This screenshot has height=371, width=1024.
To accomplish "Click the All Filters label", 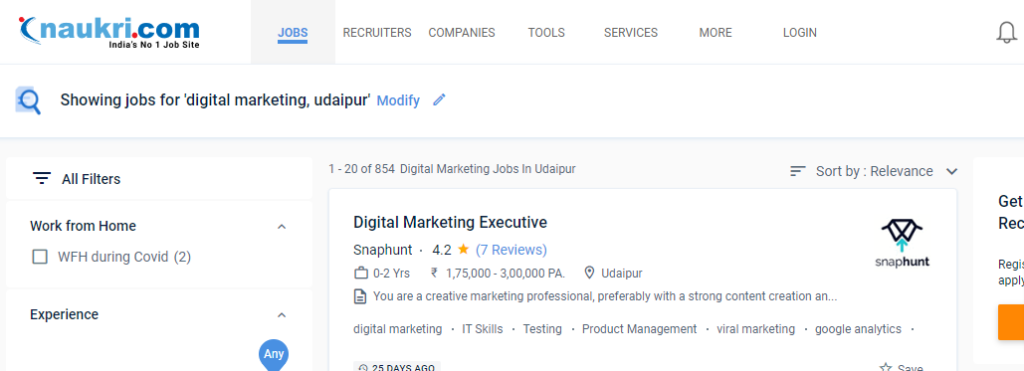I will 91,179.
